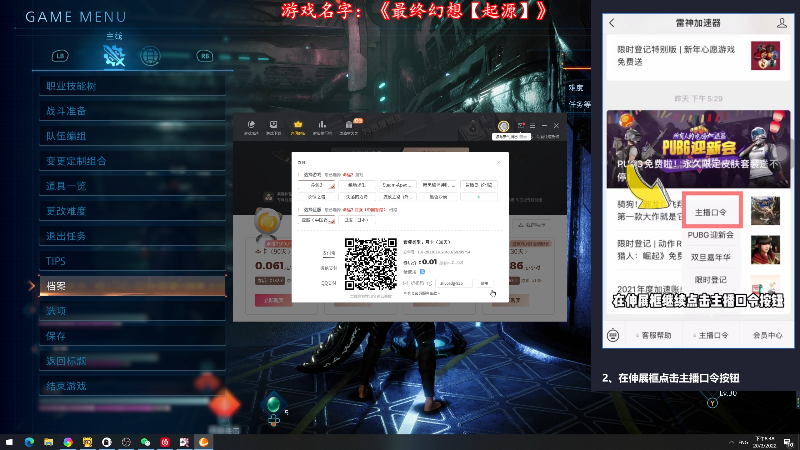Open the gift icon with the orange badge
Viewport: 800px width, 450px height.
coord(349,127)
